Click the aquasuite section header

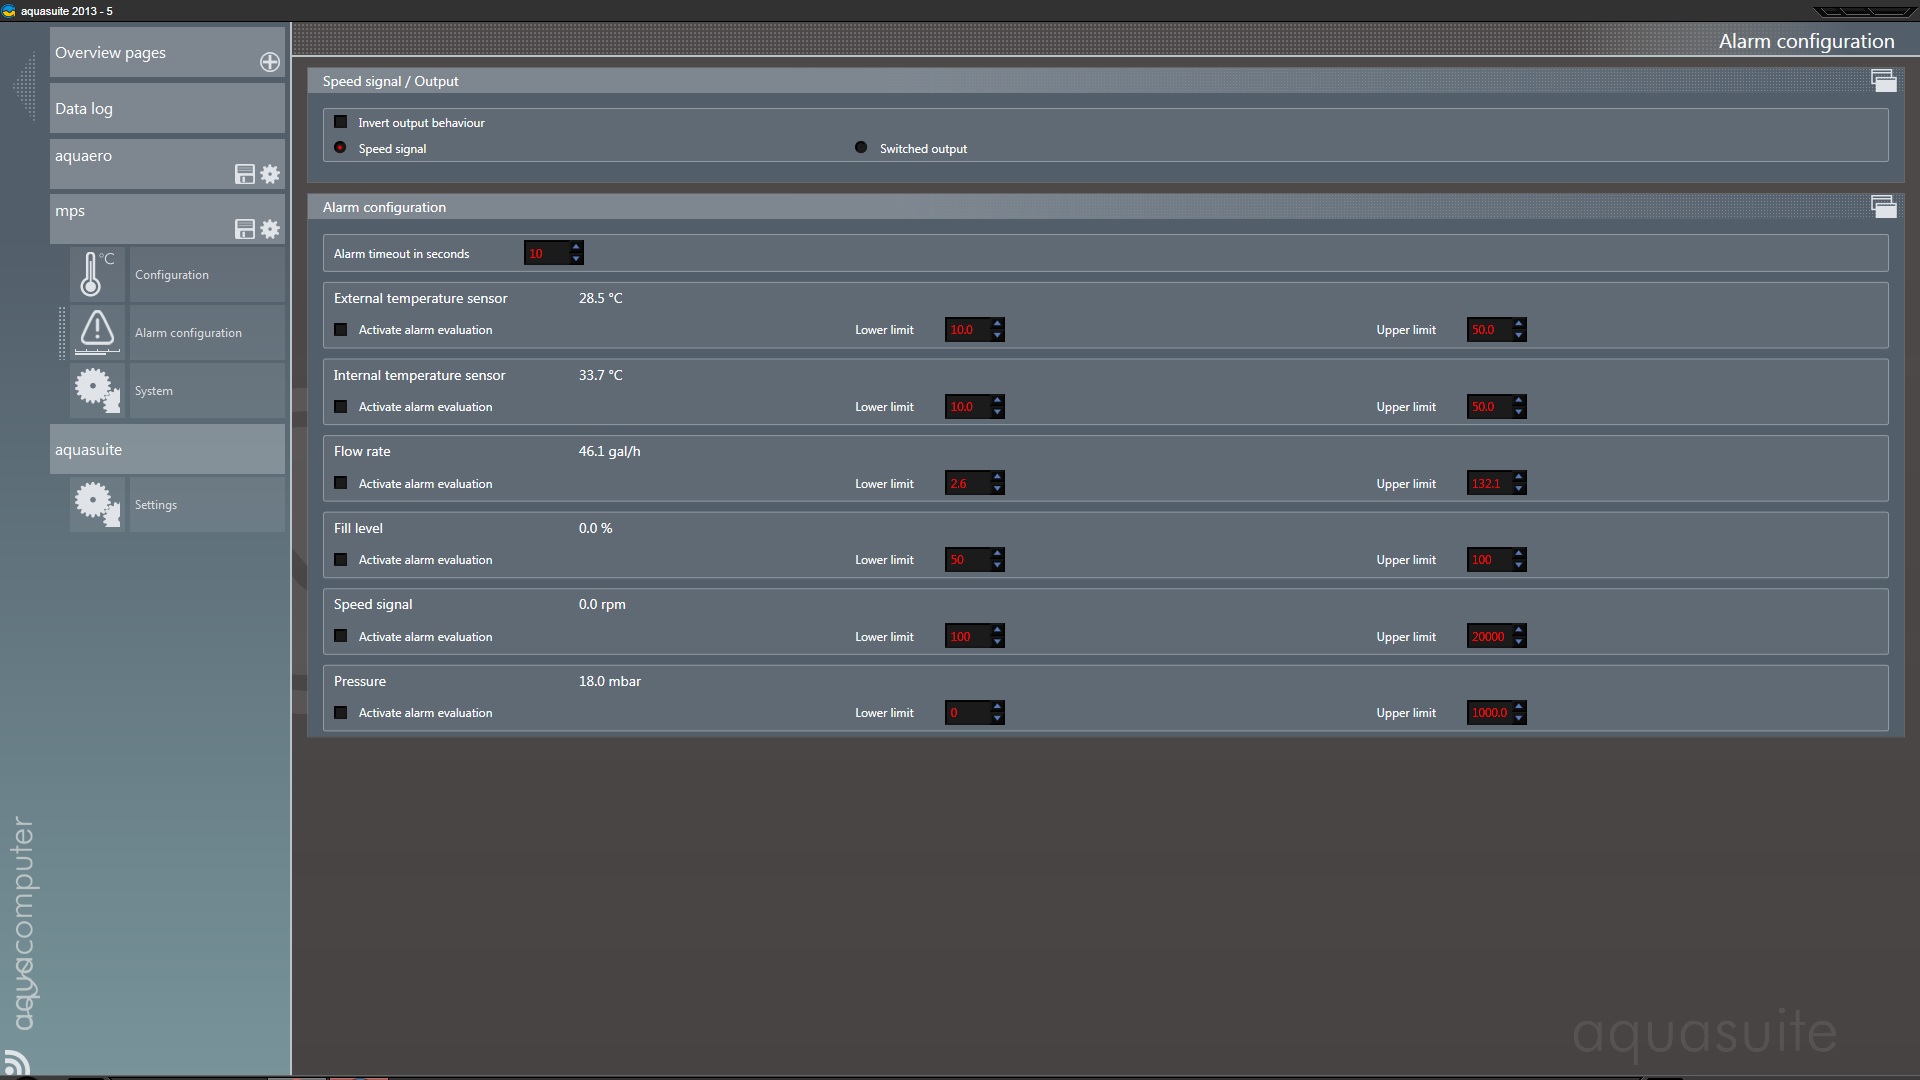tap(167, 449)
